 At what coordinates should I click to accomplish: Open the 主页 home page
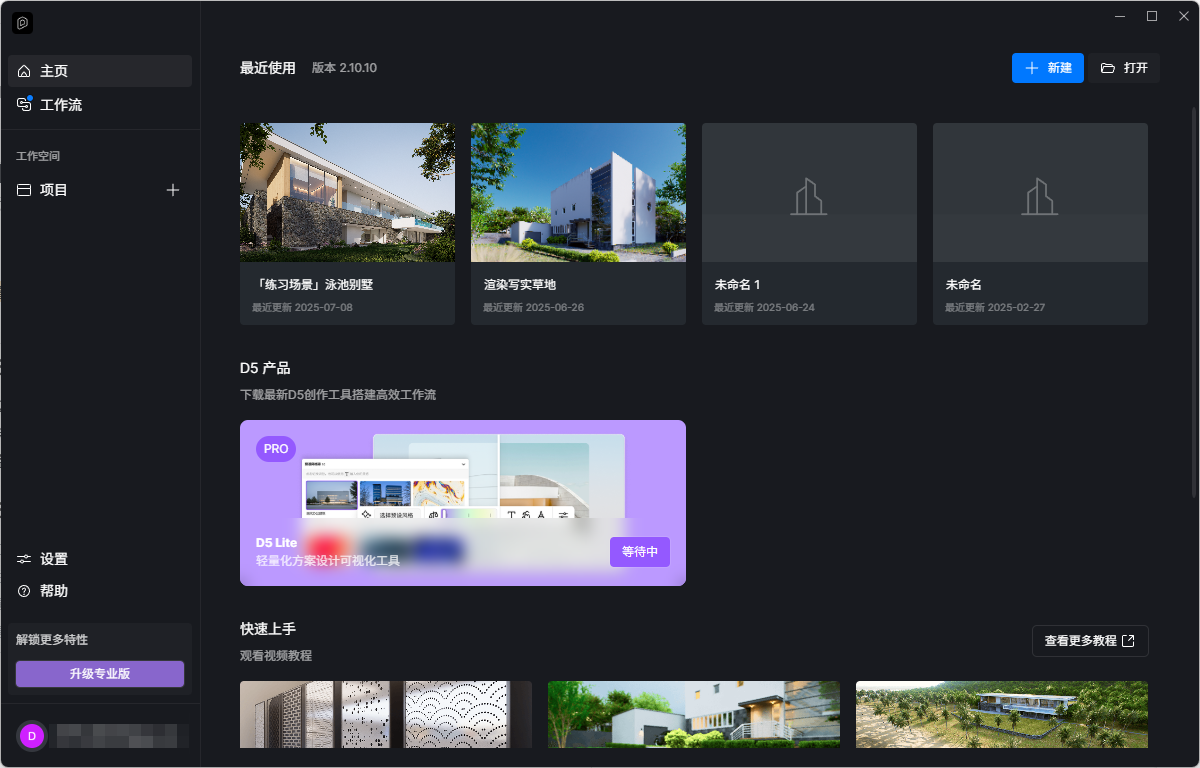tap(100, 71)
